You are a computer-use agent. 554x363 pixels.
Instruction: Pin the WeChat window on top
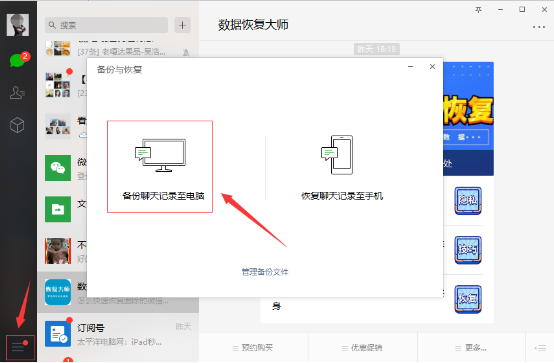point(478,10)
